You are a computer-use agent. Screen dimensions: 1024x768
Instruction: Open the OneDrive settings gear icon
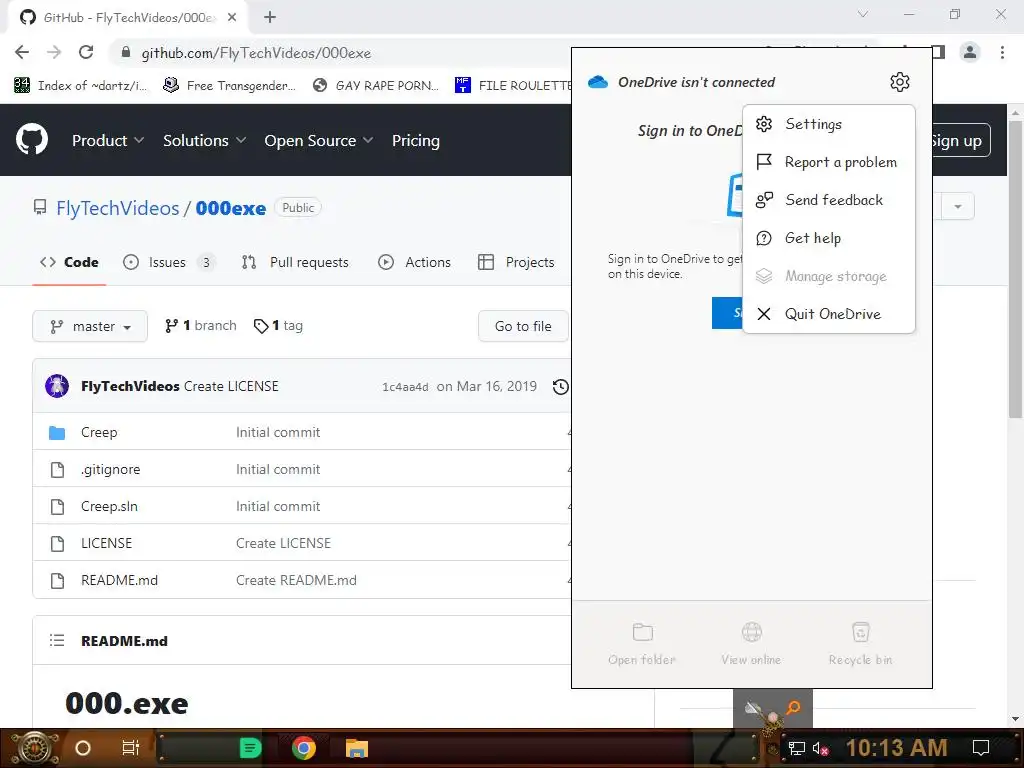coord(899,82)
